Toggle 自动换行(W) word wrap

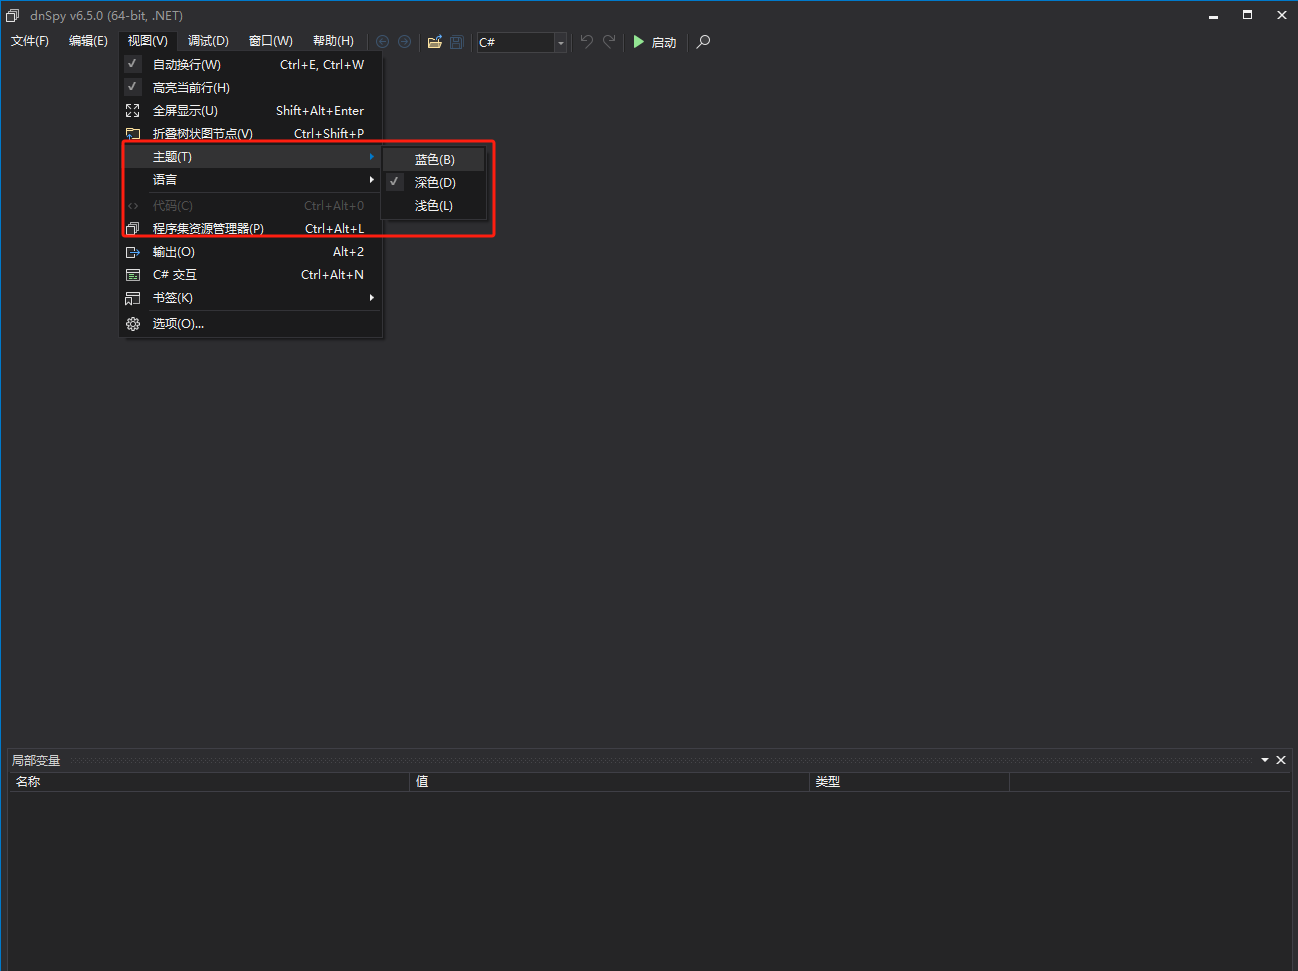[251, 65]
